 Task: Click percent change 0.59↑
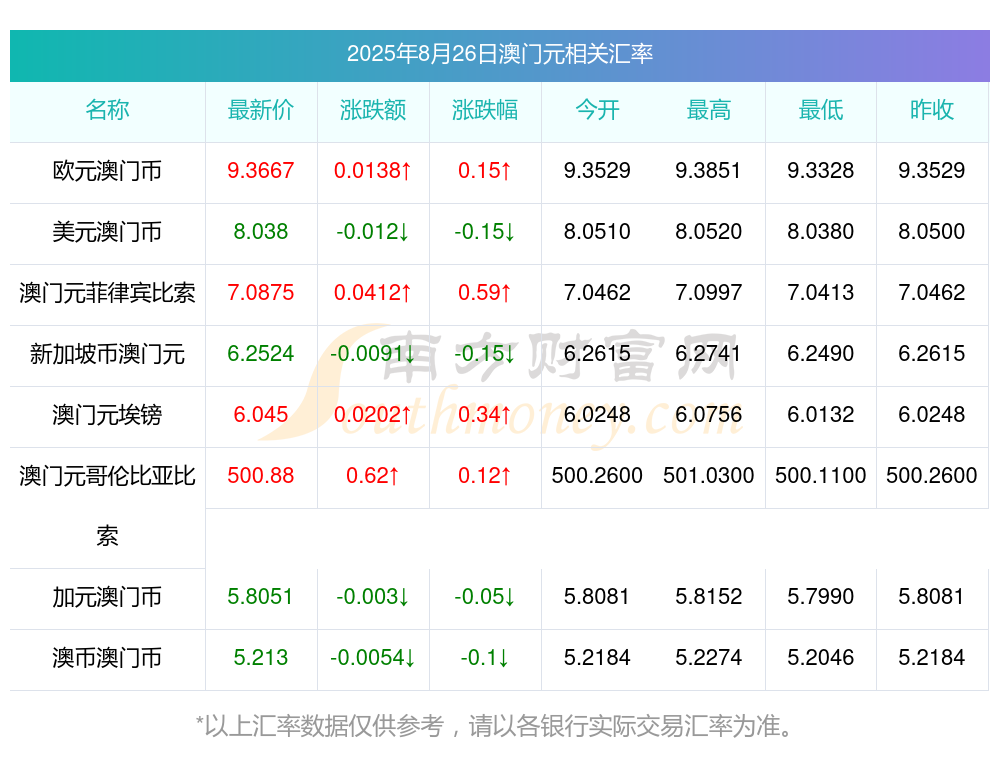485,292
